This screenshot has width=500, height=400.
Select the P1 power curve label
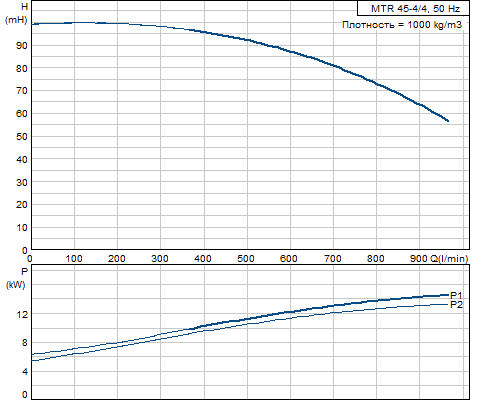point(456,295)
